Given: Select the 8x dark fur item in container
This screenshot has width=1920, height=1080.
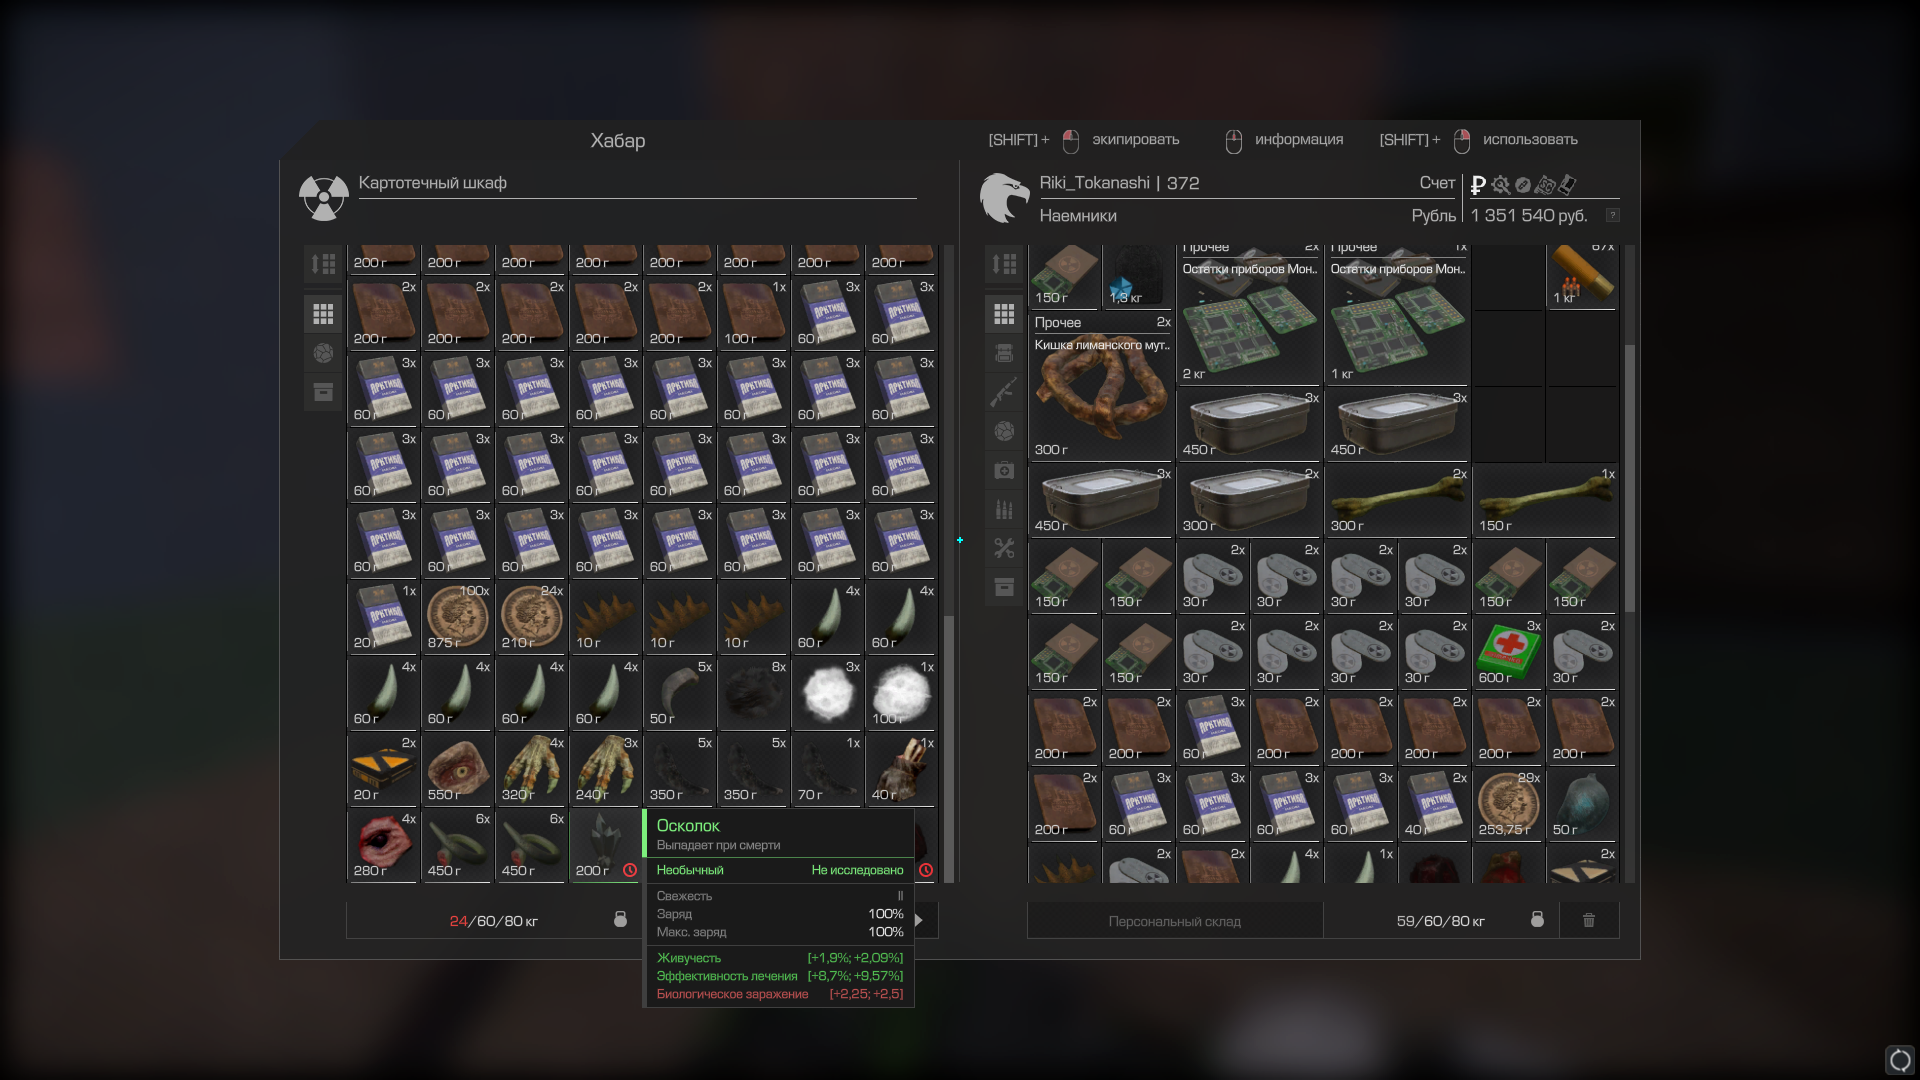Looking at the screenshot, I should (x=752, y=694).
